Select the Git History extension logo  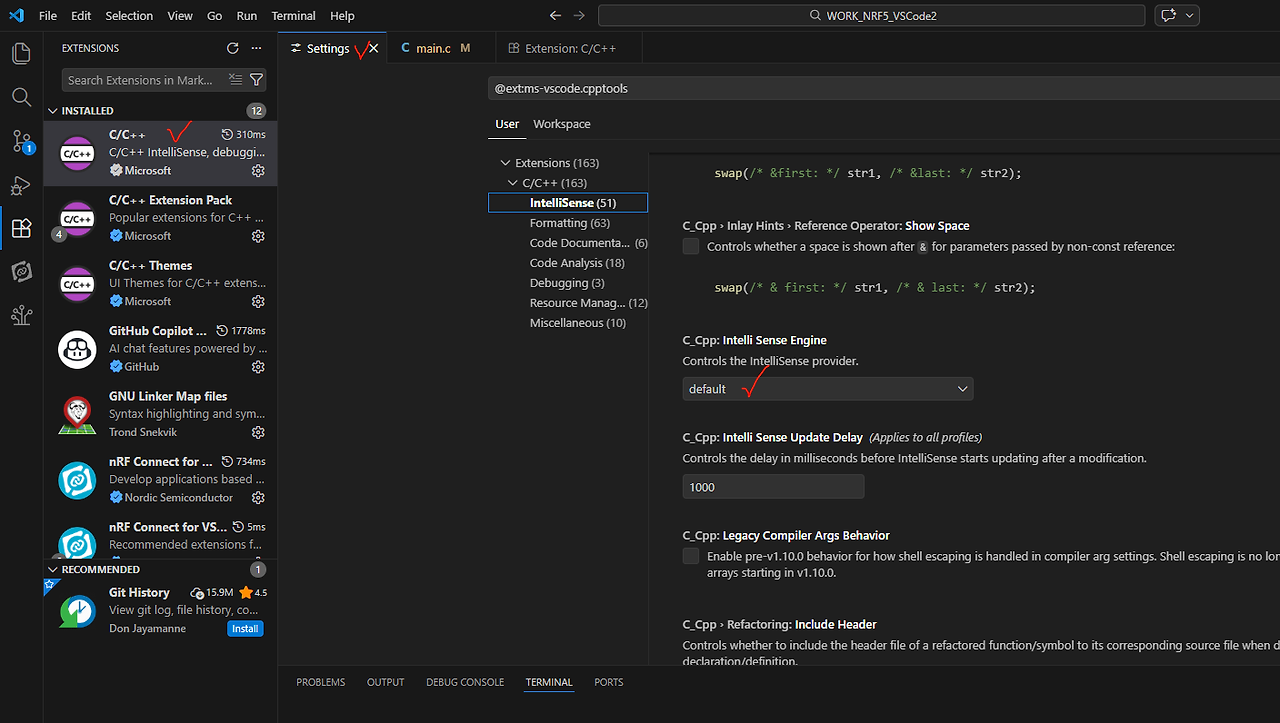pos(77,610)
